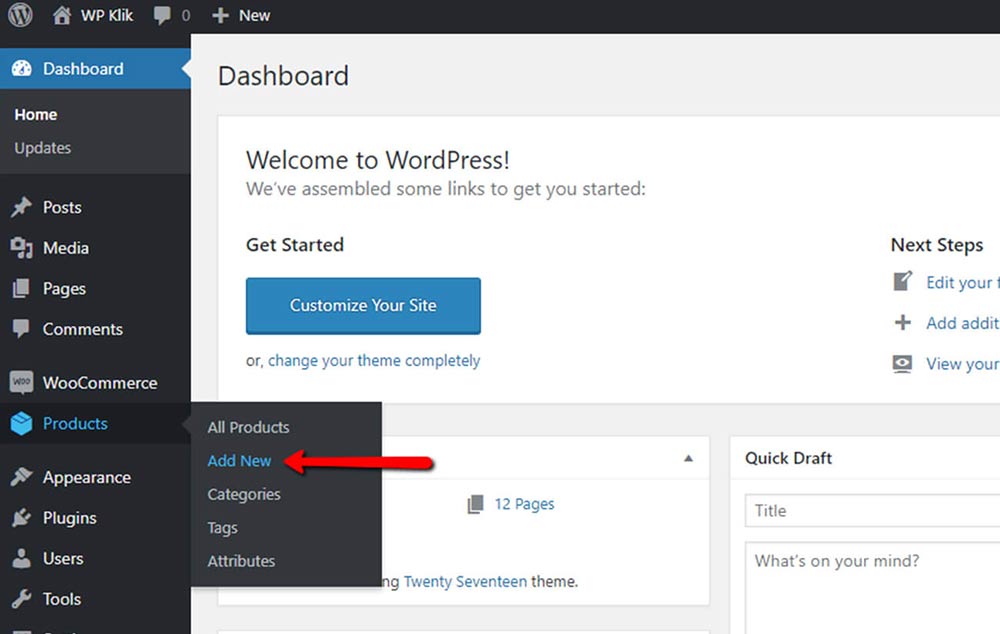Viewport: 1000px width, 634px height.
Task: Open the View your site link
Action: 963,364
